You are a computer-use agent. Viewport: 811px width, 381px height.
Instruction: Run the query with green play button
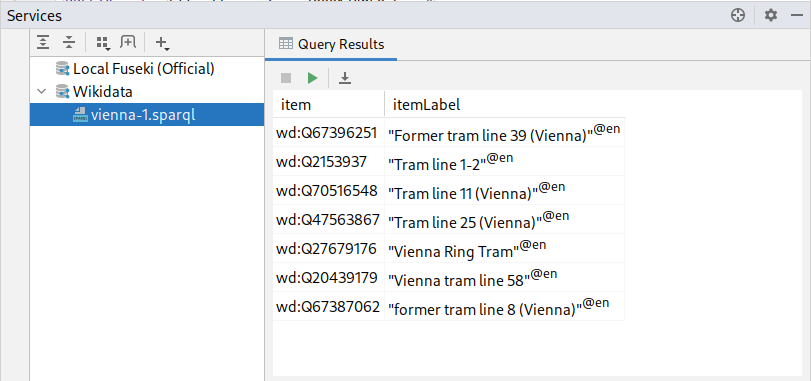click(312, 78)
